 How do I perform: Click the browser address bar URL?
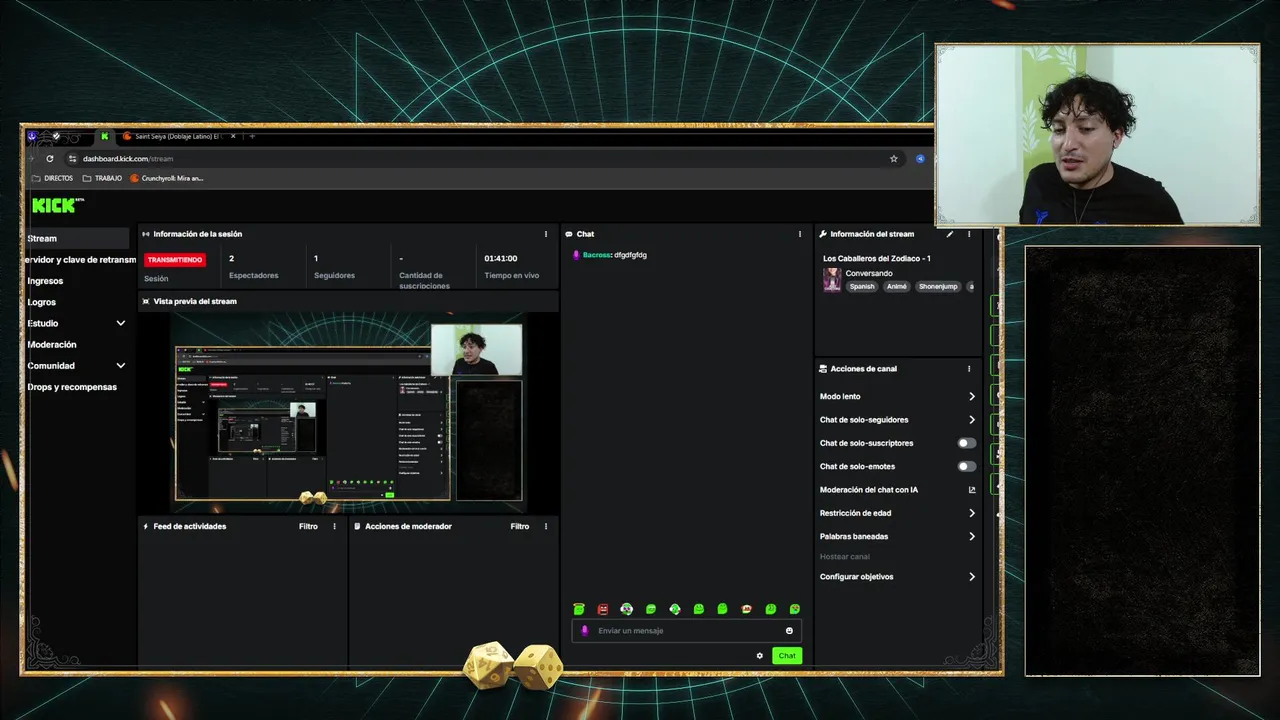(x=128, y=158)
